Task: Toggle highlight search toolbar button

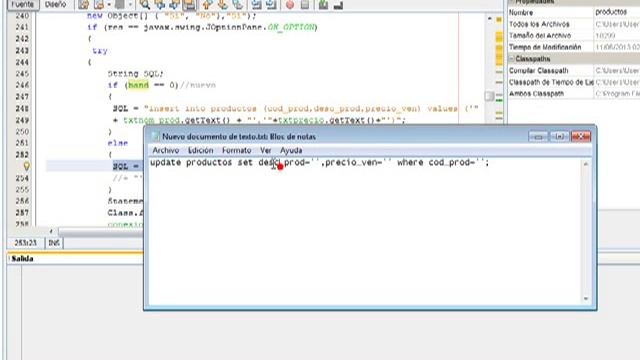Action: 189,5
